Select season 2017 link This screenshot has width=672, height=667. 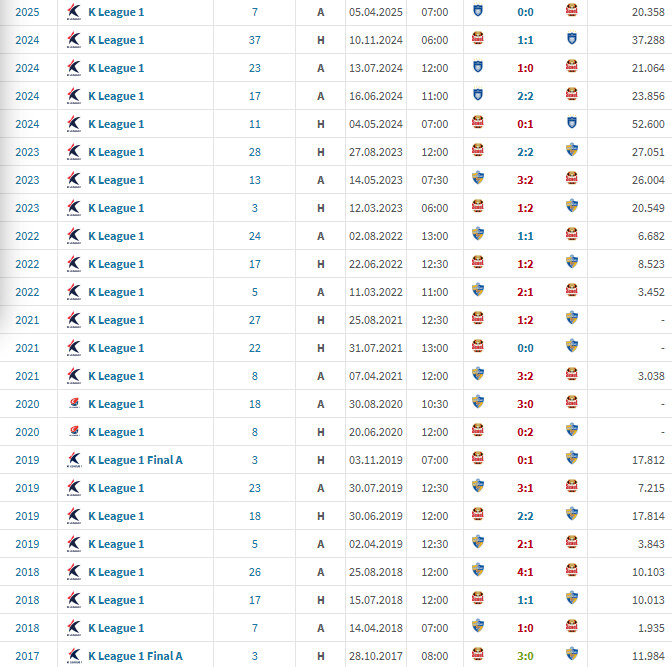27,656
